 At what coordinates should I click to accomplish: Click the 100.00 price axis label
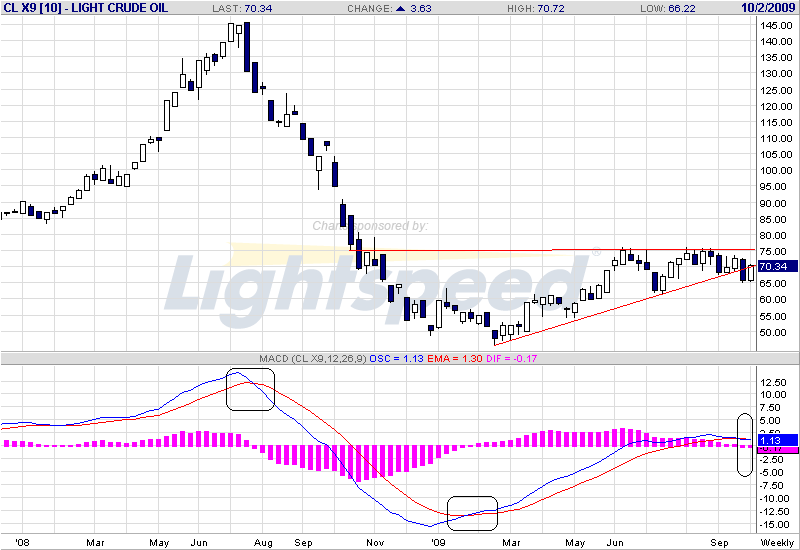(x=776, y=170)
